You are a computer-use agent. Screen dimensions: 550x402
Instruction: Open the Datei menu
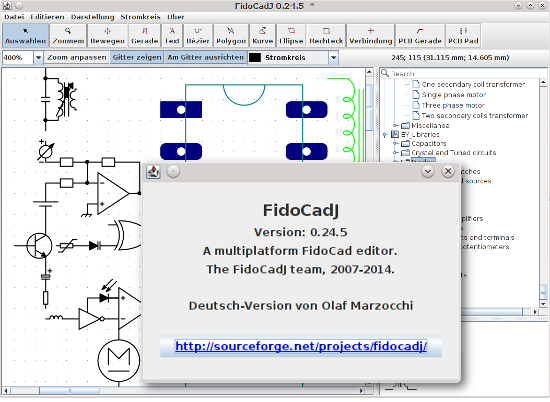[14, 17]
